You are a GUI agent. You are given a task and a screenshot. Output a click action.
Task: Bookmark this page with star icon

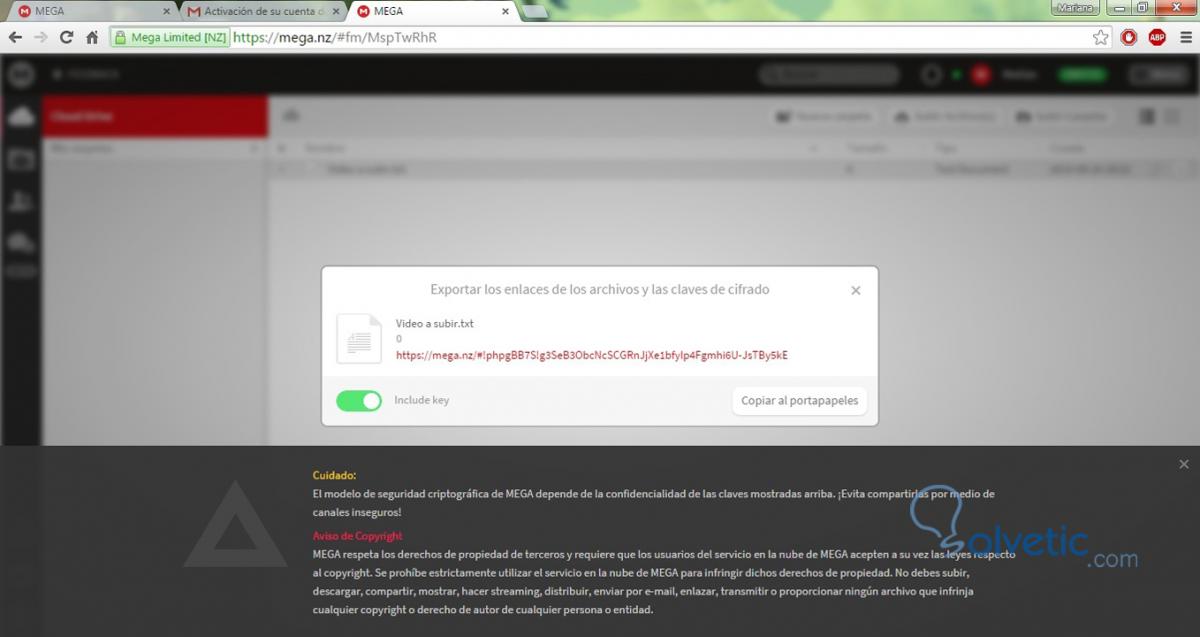point(1101,38)
